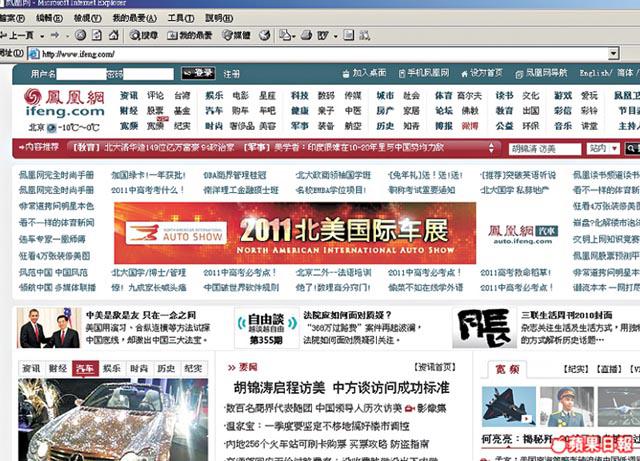Click the 鳳凰網 ifeng.com logo

64,103
